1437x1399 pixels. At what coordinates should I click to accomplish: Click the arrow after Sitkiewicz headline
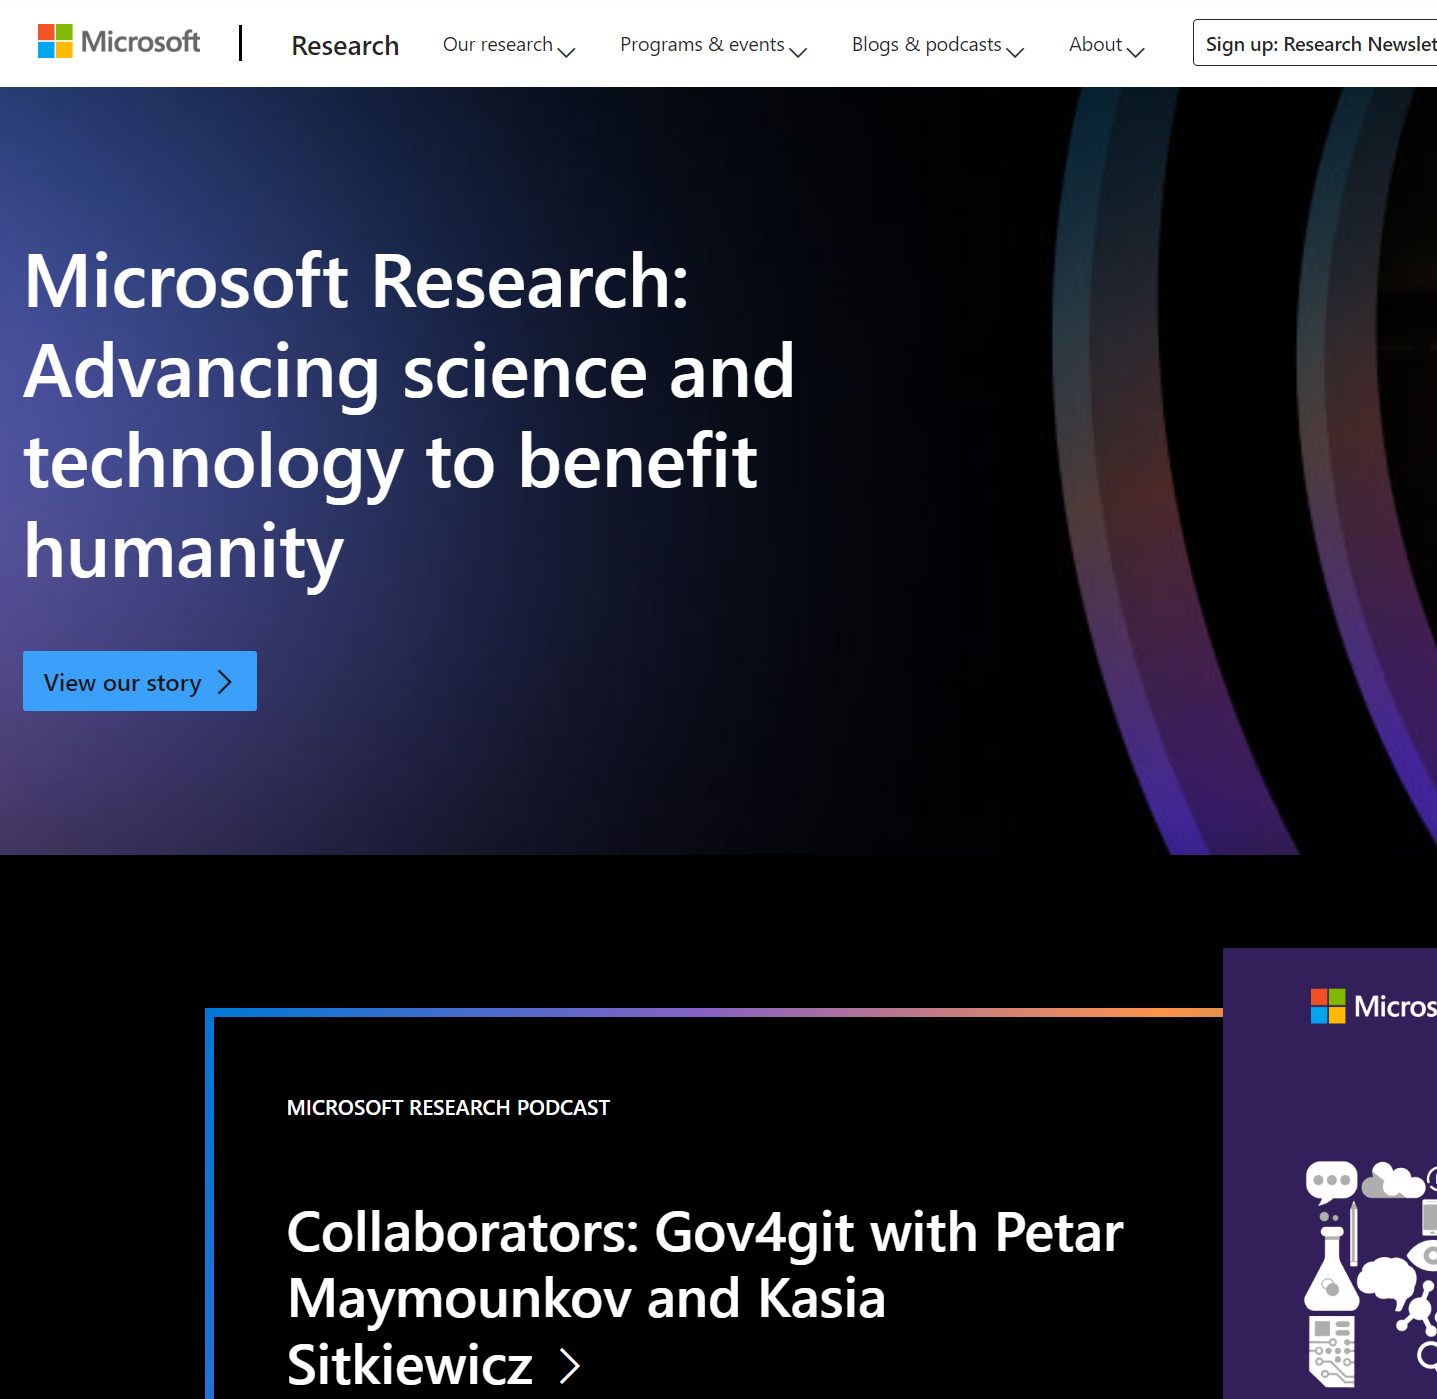pos(570,1365)
